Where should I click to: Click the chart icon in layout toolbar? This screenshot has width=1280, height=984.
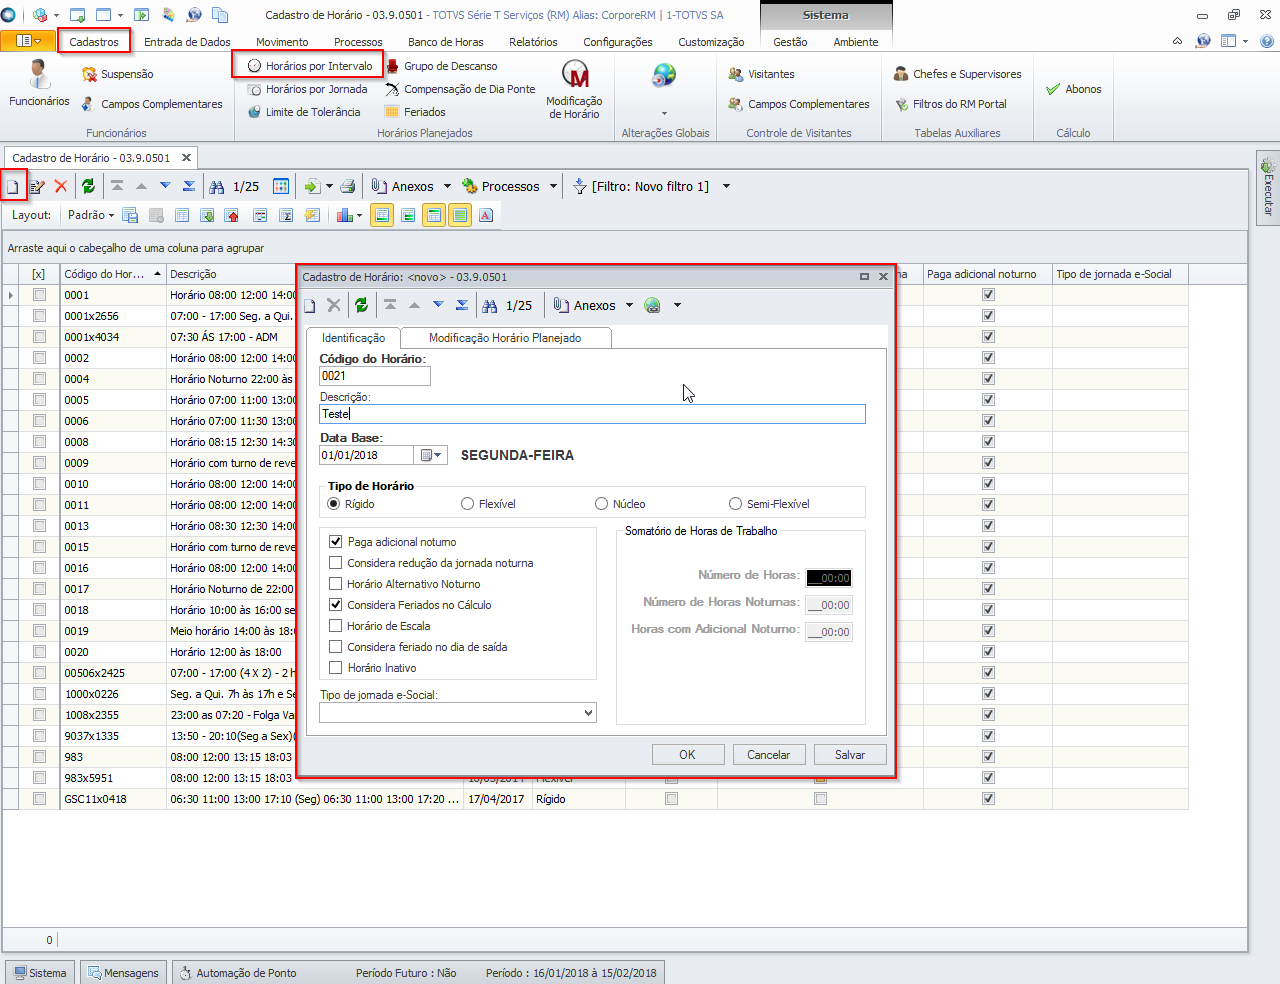click(x=345, y=215)
